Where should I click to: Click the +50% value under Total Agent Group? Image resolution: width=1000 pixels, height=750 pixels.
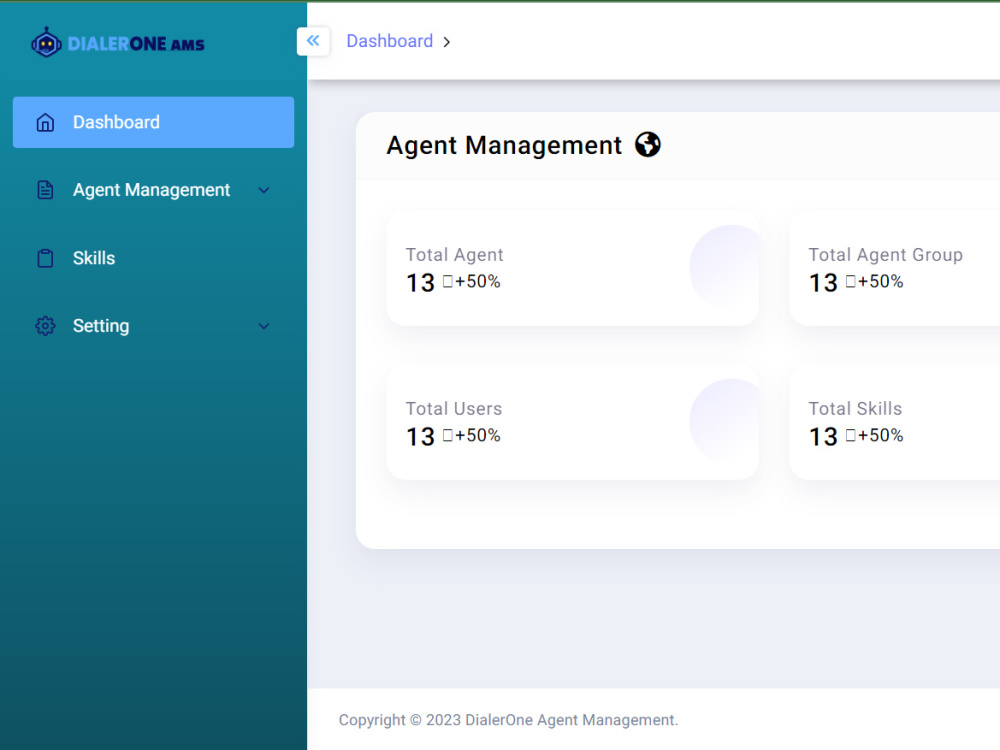(x=881, y=281)
